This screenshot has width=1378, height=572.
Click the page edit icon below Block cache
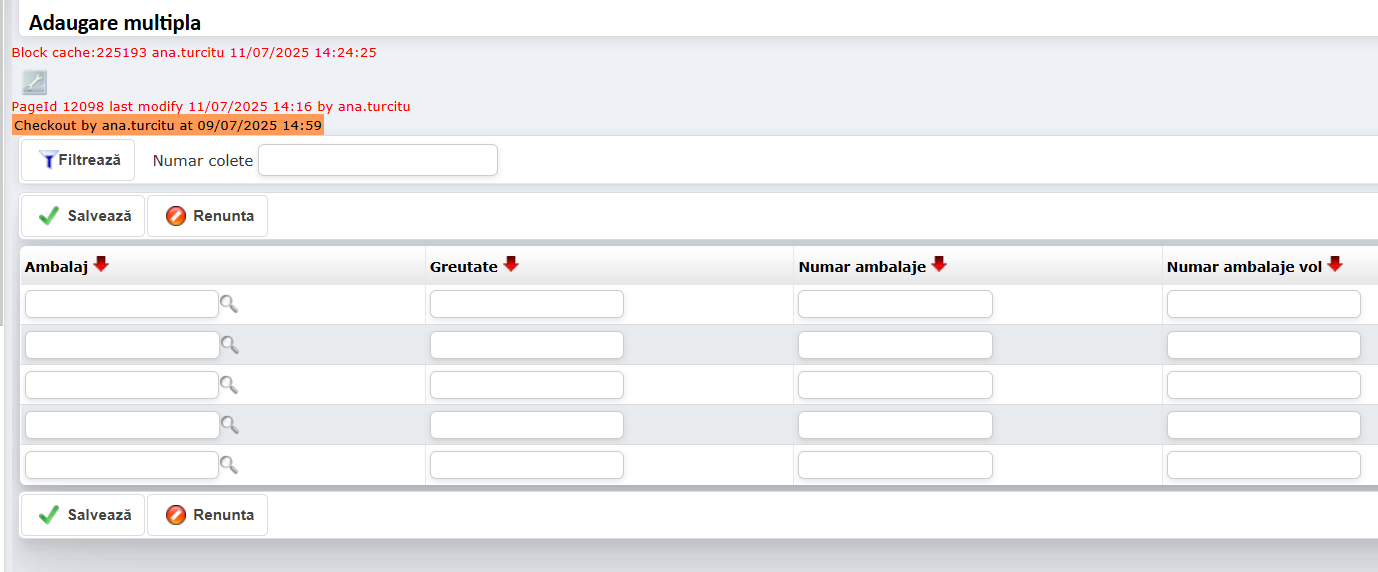tap(34, 82)
